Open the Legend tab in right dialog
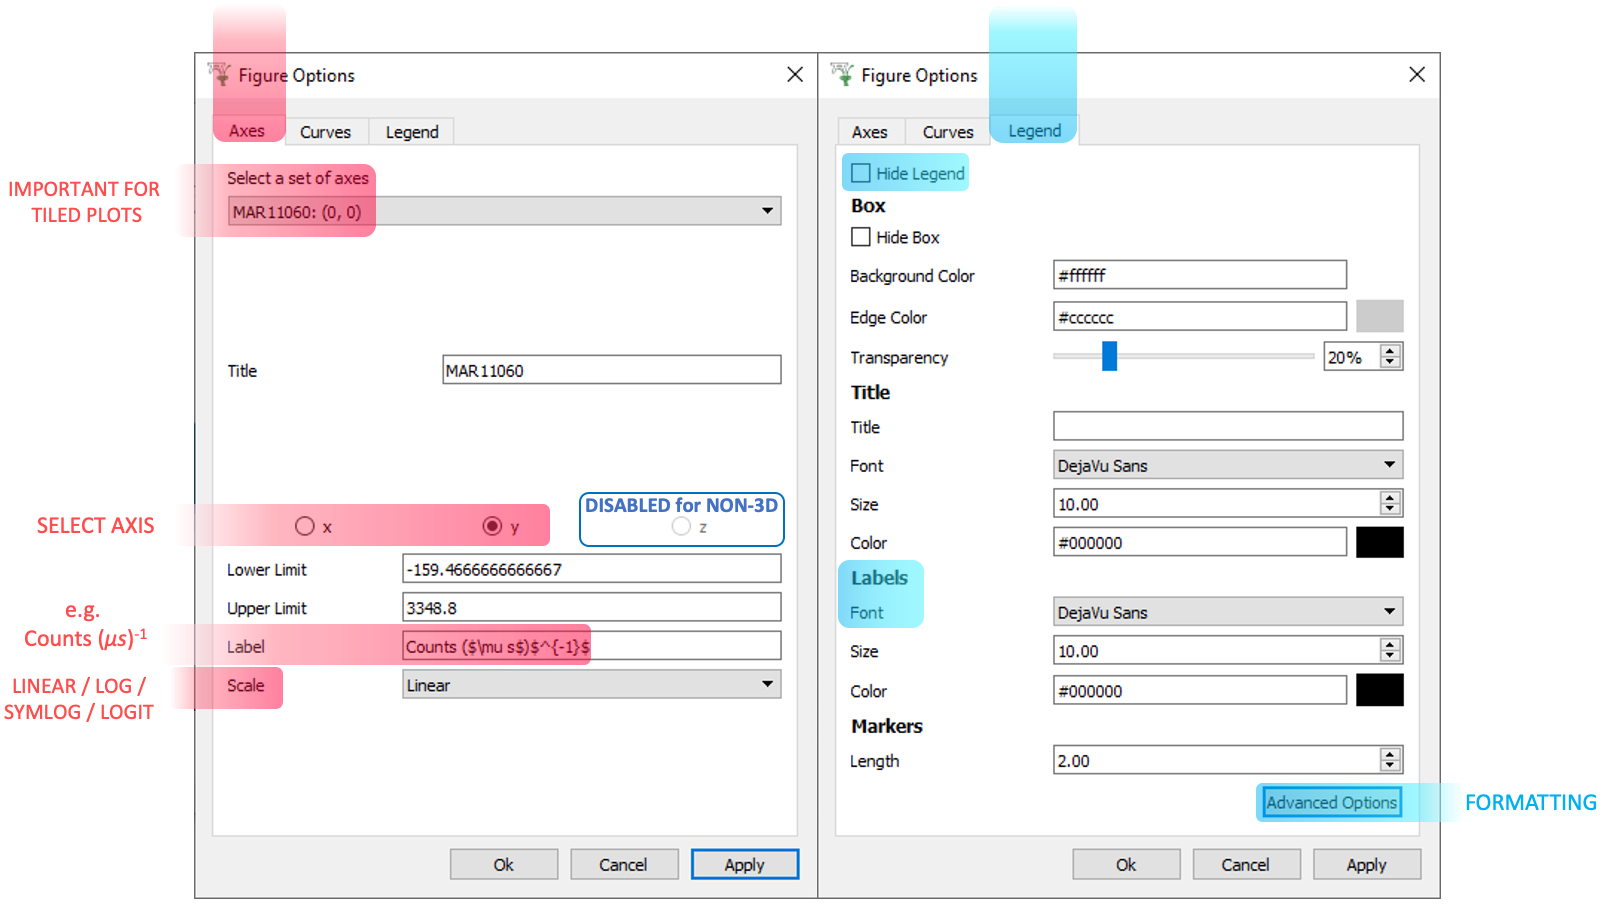The width and height of the screenshot is (1609, 913). point(1034,131)
